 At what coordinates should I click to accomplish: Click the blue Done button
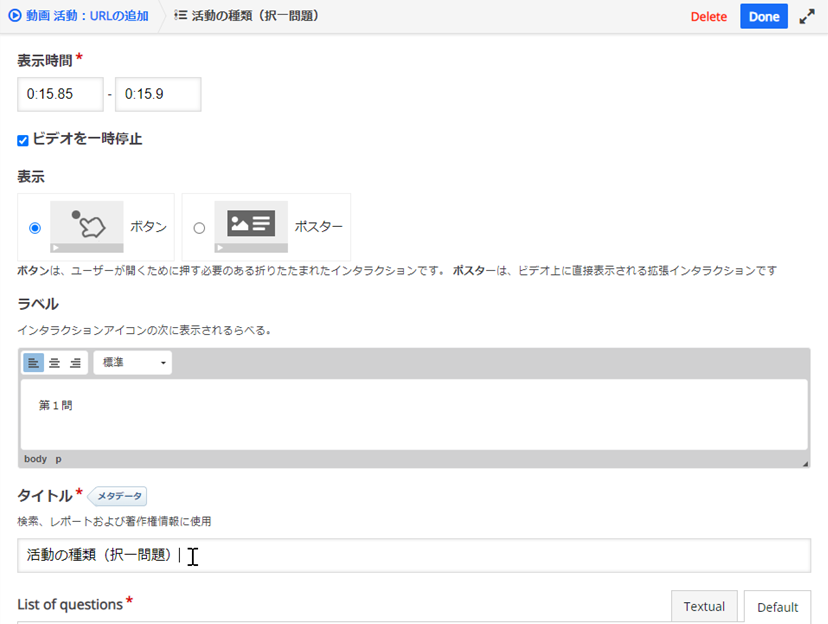pyautogui.click(x=764, y=16)
